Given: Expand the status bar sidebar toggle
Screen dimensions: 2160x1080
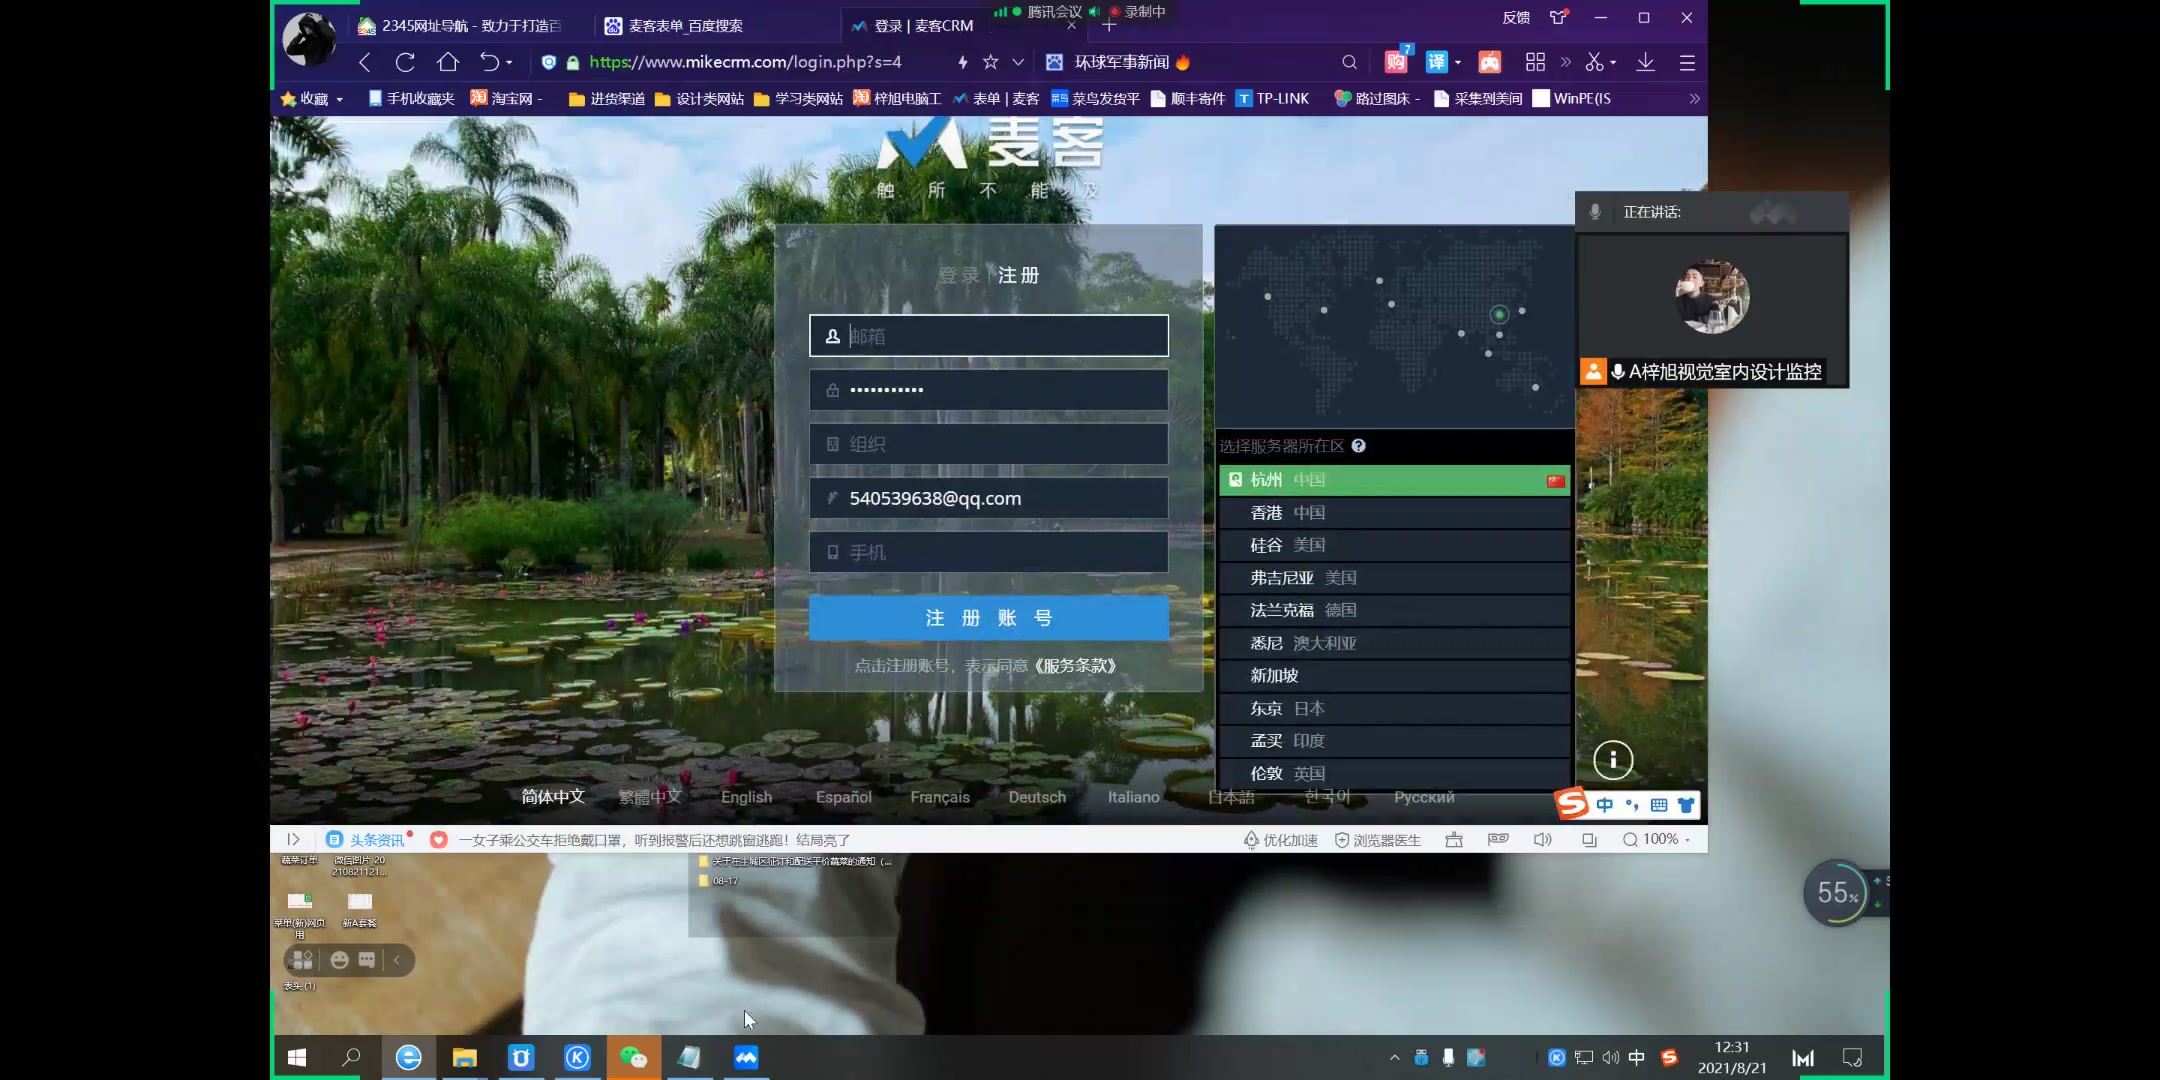Looking at the screenshot, I should pyautogui.click(x=293, y=840).
